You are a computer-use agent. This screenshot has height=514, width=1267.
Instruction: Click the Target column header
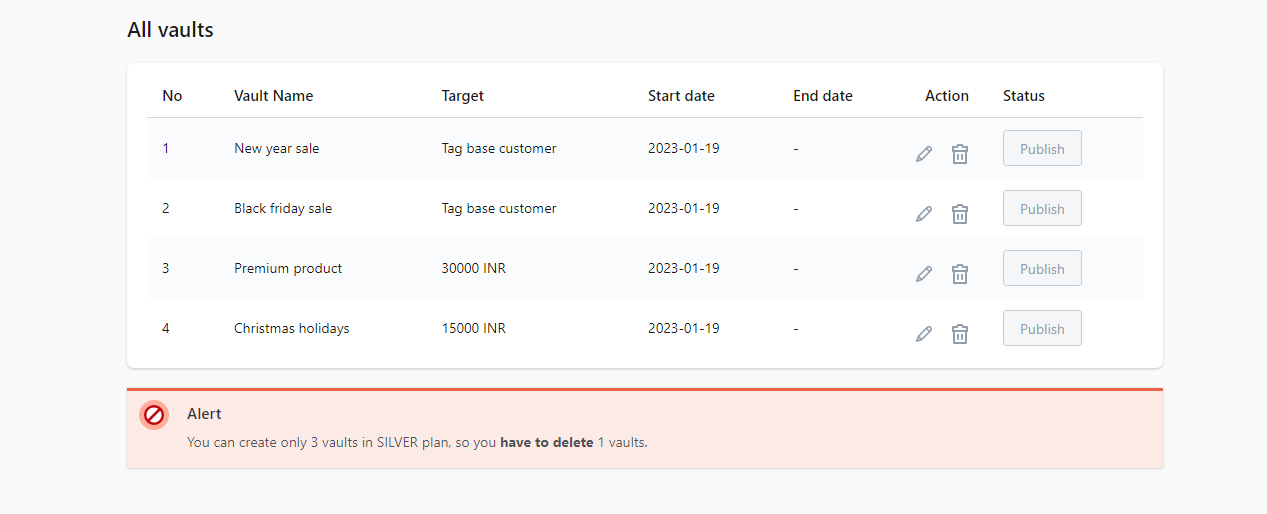(463, 96)
